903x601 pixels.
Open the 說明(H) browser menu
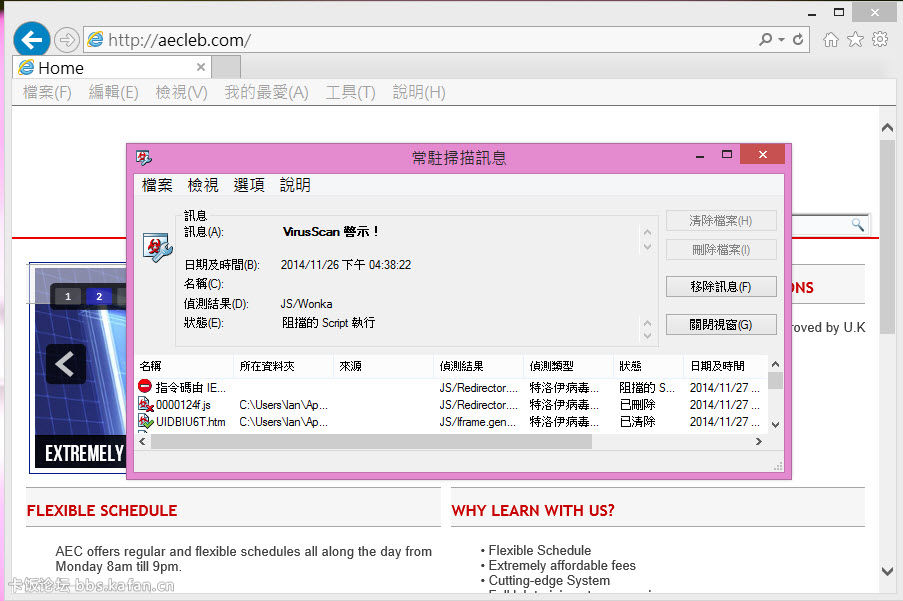(419, 92)
